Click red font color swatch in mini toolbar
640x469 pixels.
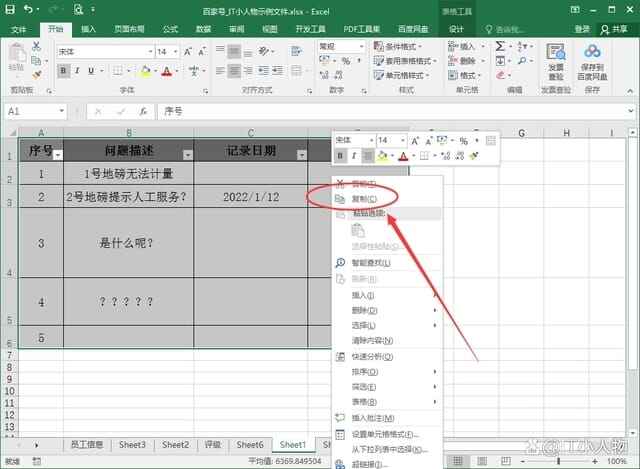pyautogui.click(x=403, y=156)
